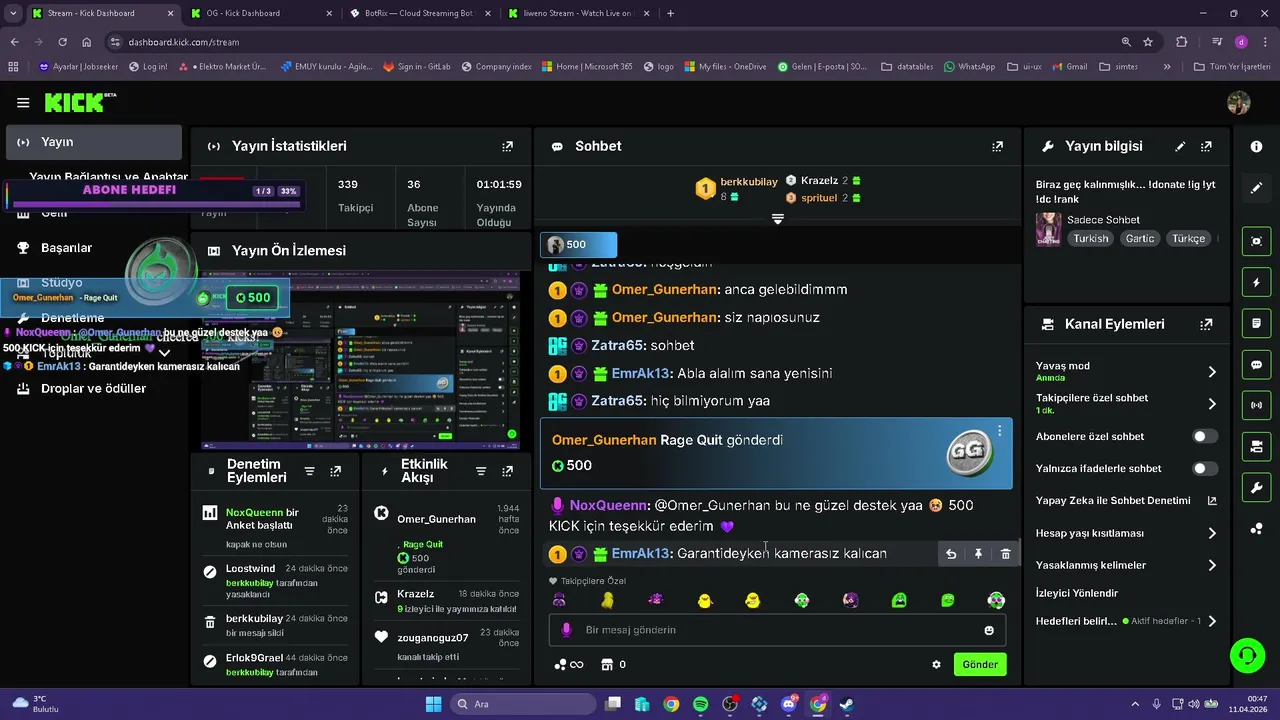1280x720 pixels.
Task: Open the green headset support button
Action: click(x=1247, y=656)
